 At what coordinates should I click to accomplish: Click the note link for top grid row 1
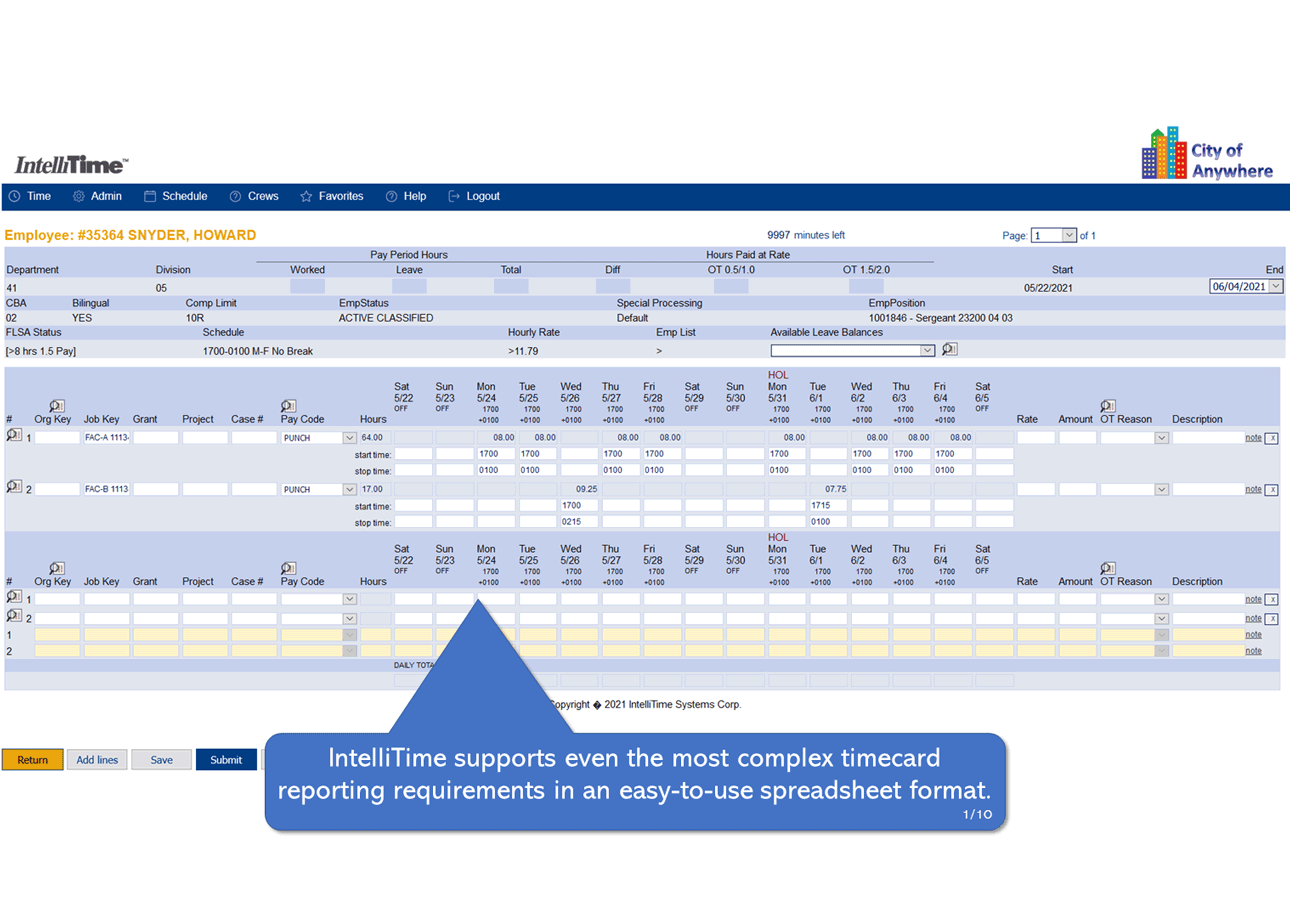point(1252,438)
